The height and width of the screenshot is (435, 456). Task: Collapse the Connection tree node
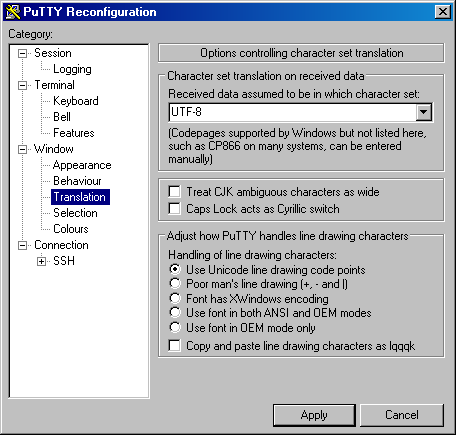[x=22, y=246]
